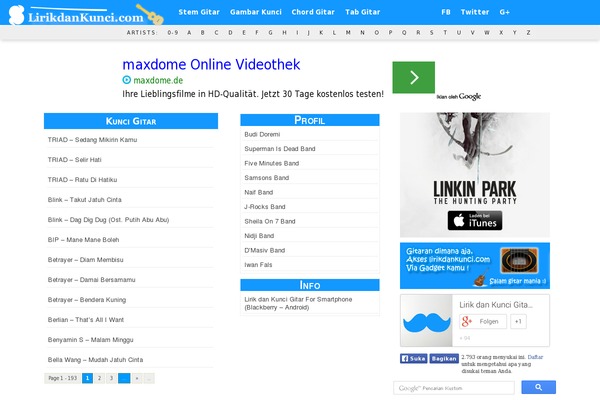Open the Naif Band profile

[259, 192]
